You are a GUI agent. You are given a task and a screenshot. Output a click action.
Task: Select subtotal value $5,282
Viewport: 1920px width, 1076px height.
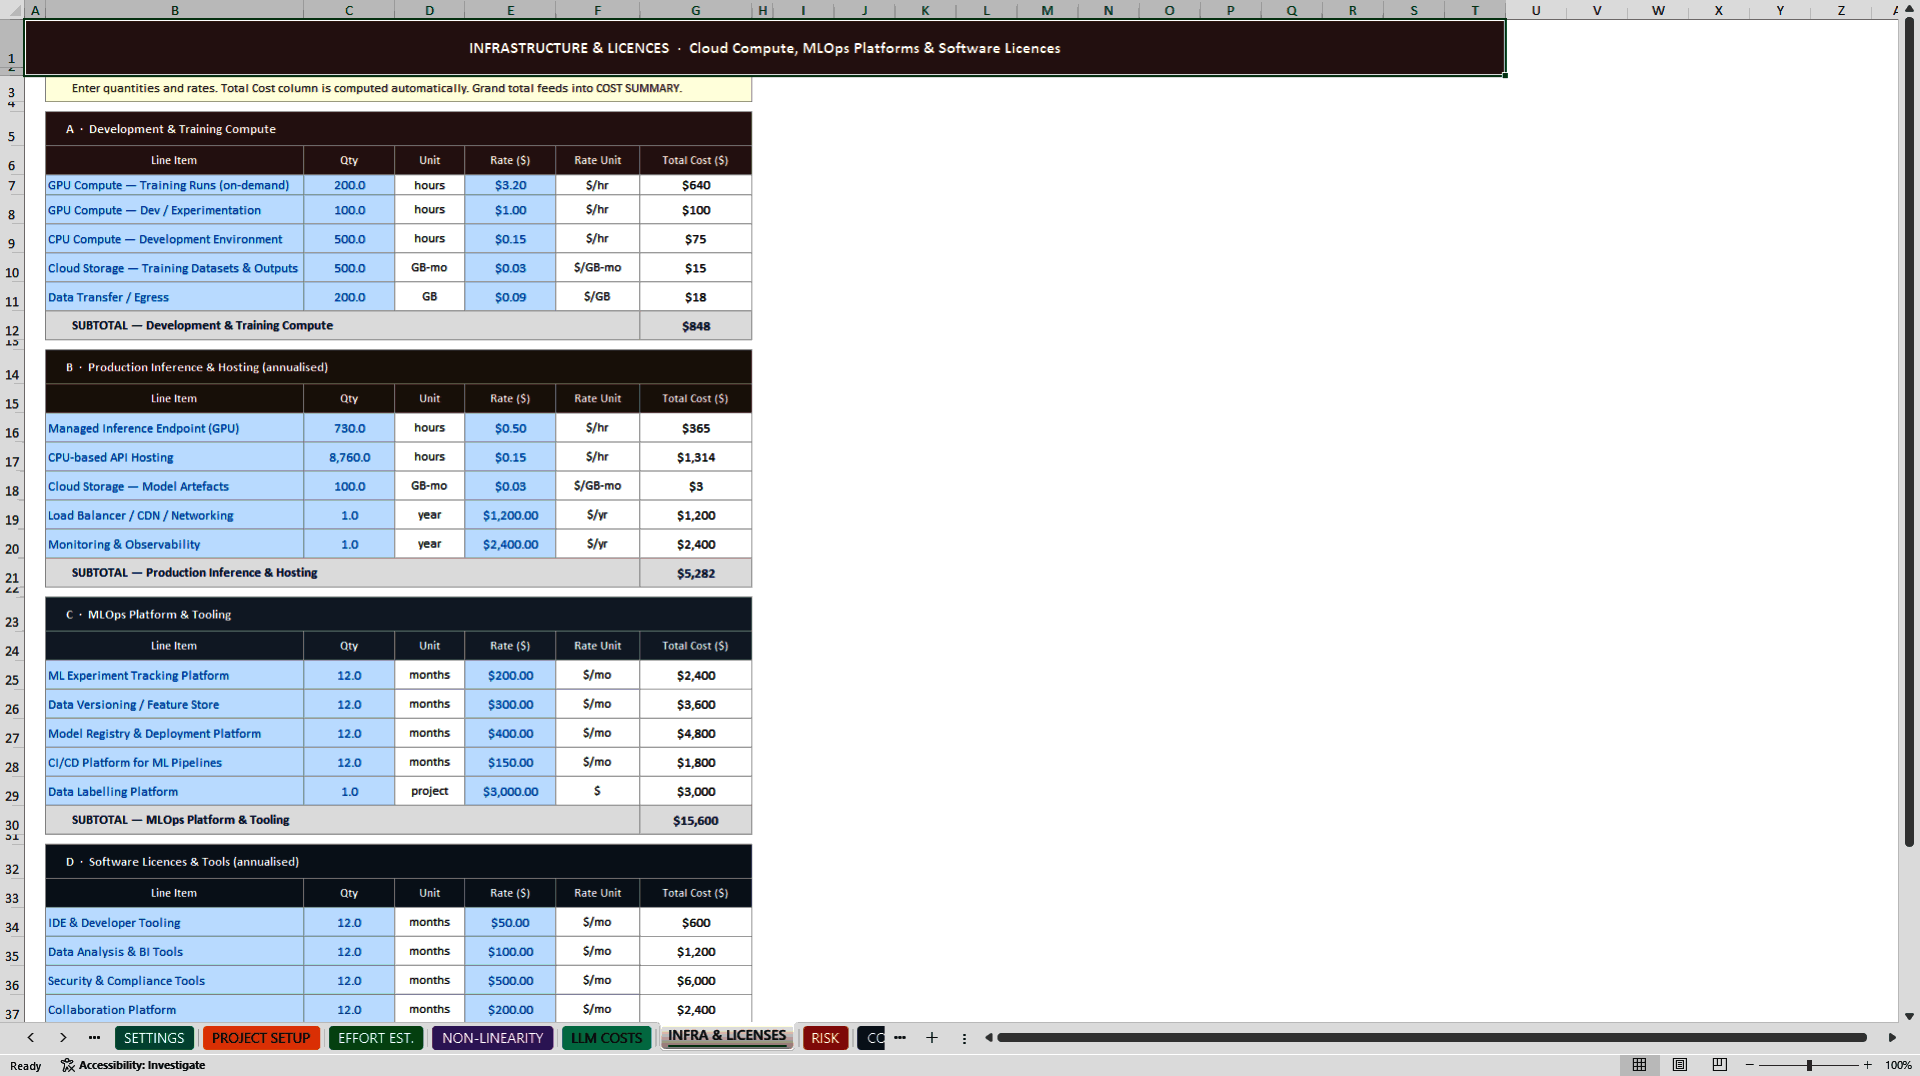click(x=695, y=573)
